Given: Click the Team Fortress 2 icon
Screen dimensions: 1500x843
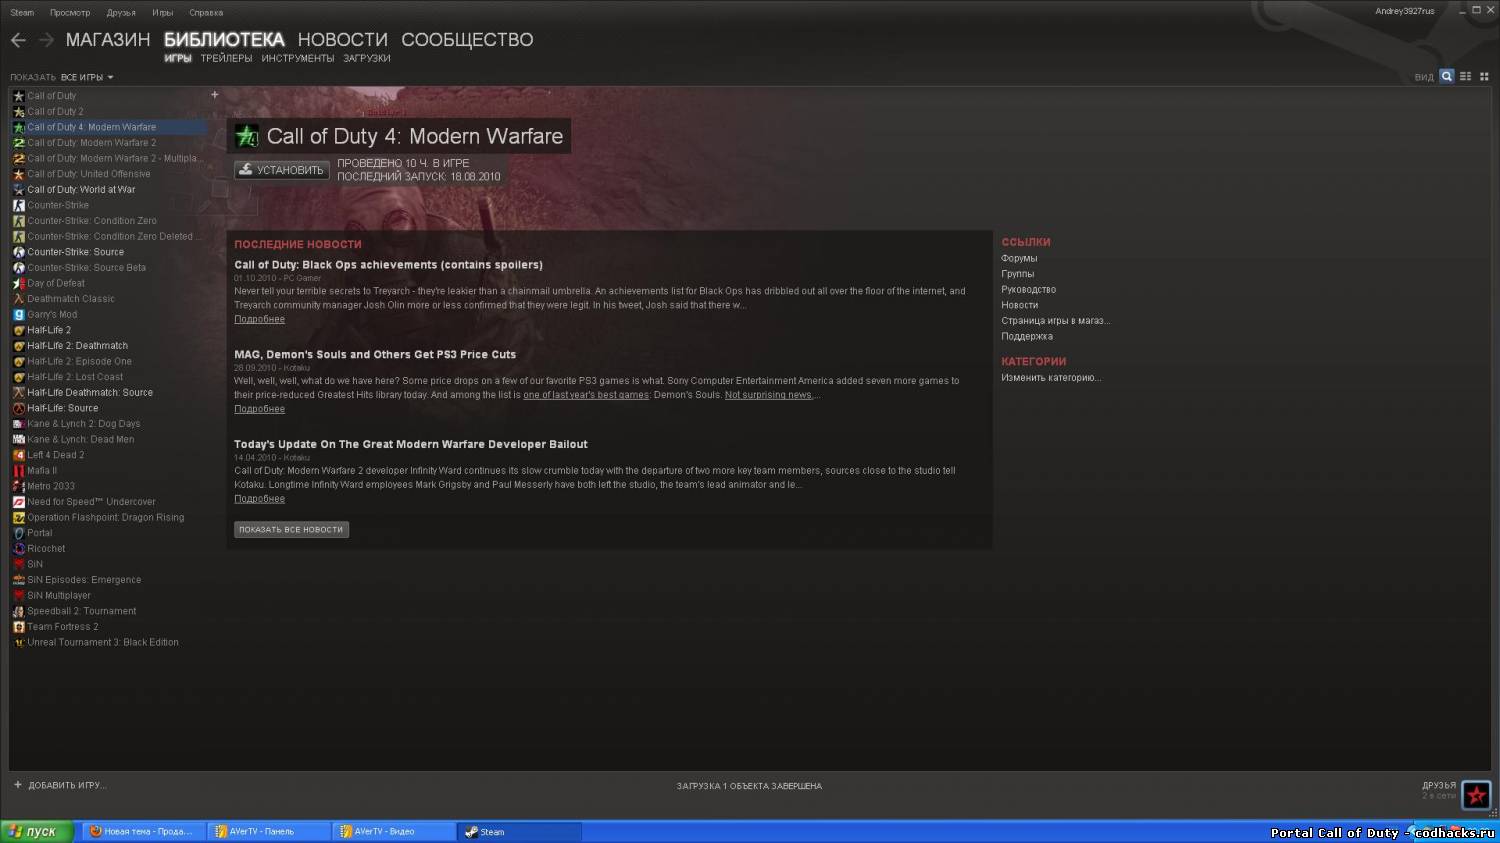Looking at the screenshot, I should 18,626.
